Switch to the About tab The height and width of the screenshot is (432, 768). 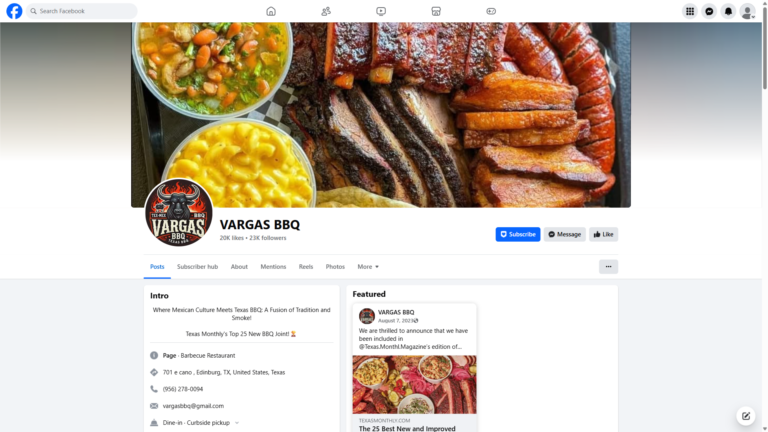point(239,266)
